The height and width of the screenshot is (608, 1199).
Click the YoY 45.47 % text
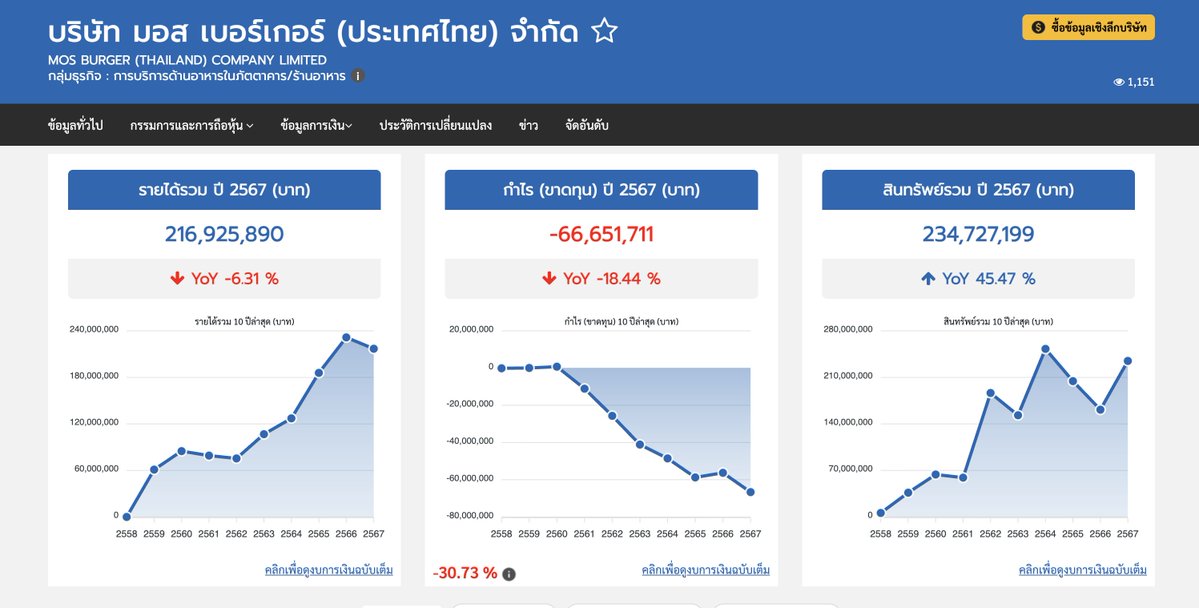[989, 278]
